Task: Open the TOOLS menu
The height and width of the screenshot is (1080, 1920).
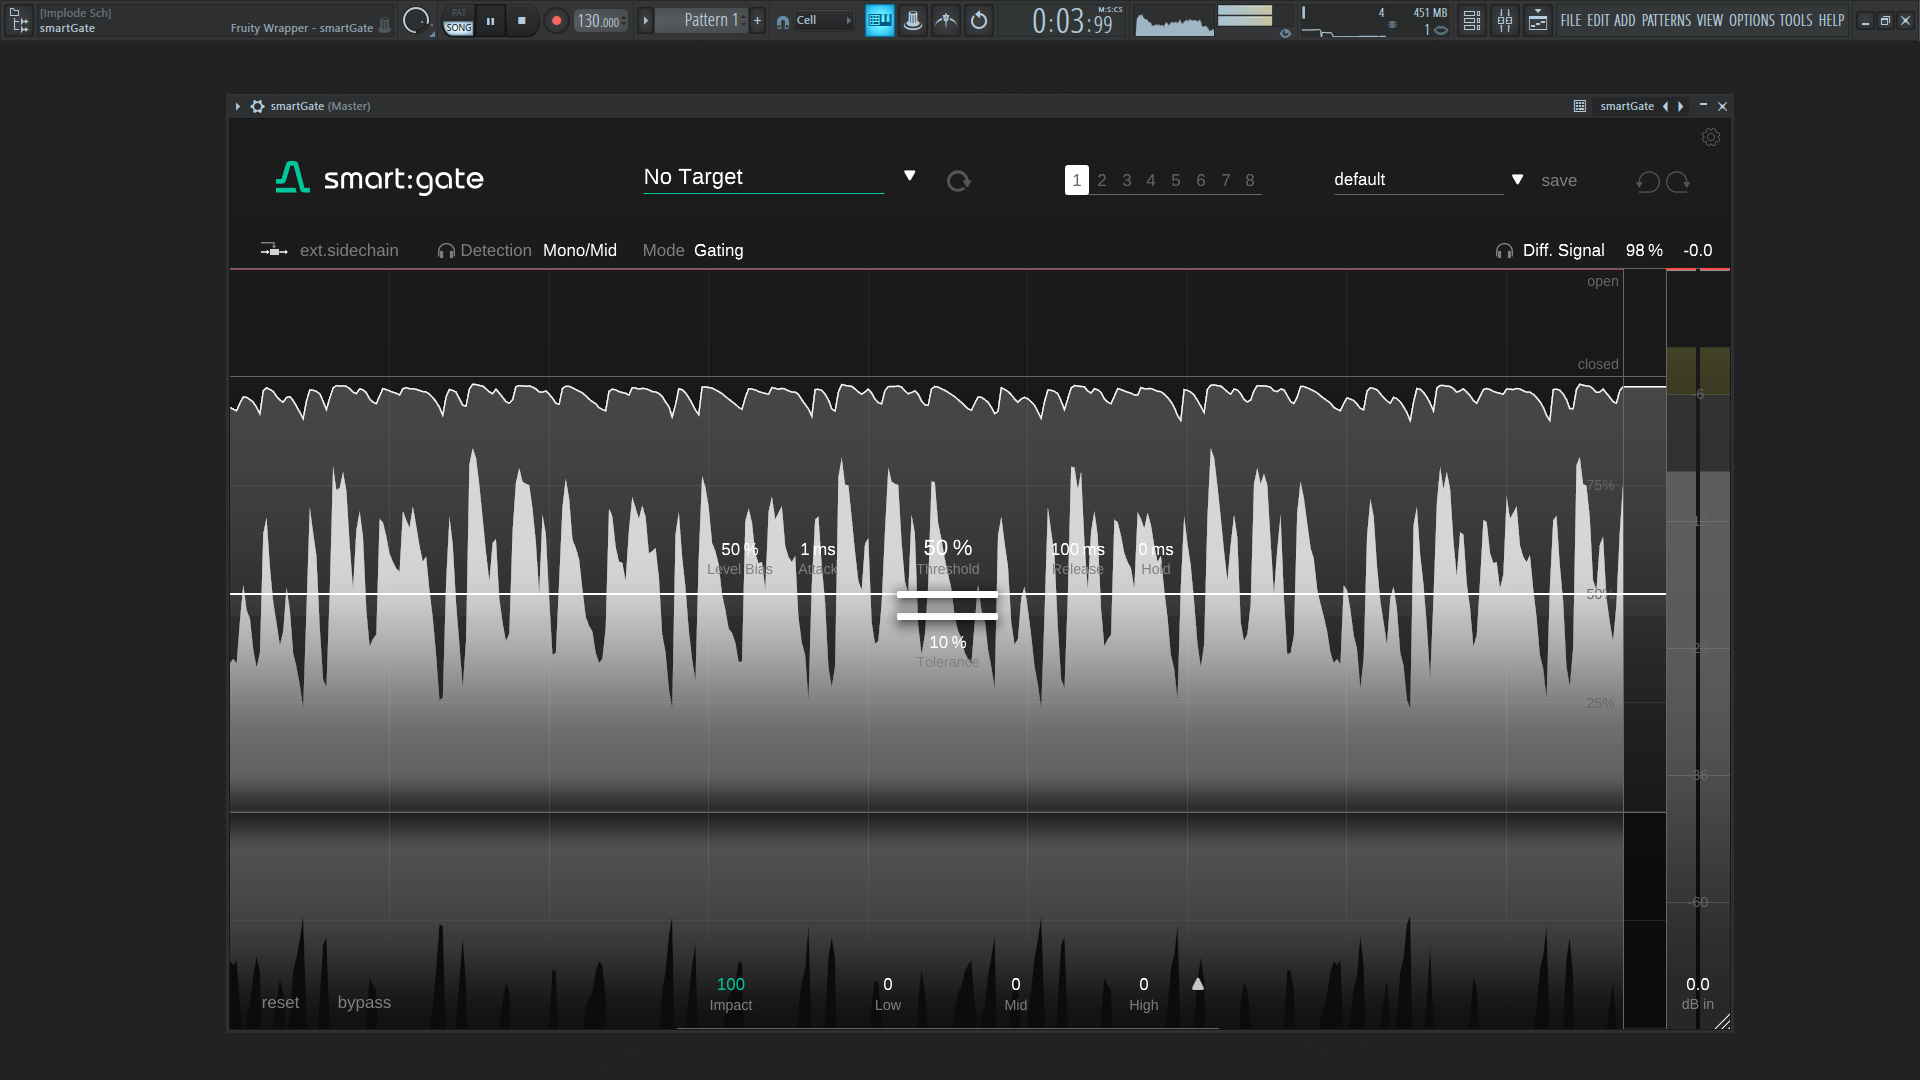Action: coord(1796,20)
